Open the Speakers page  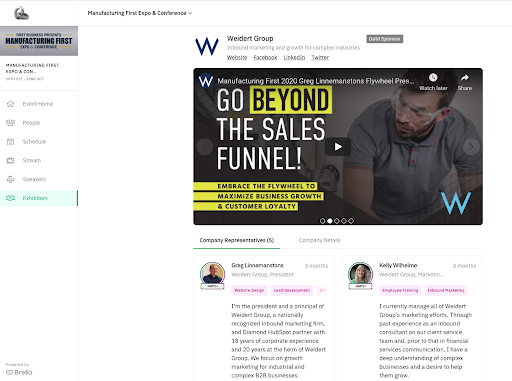[39, 179]
